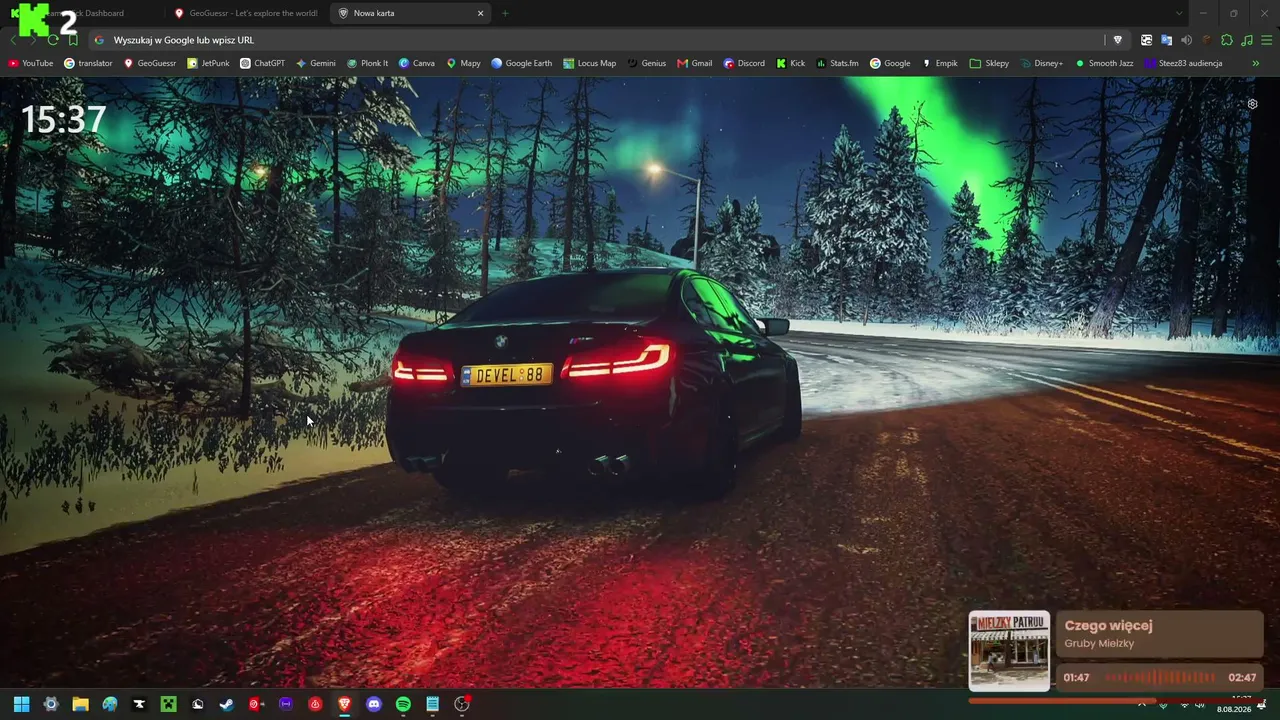Open the Discord bookmark
The width and height of the screenshot is (1280, 720).
tap(743, 63)
